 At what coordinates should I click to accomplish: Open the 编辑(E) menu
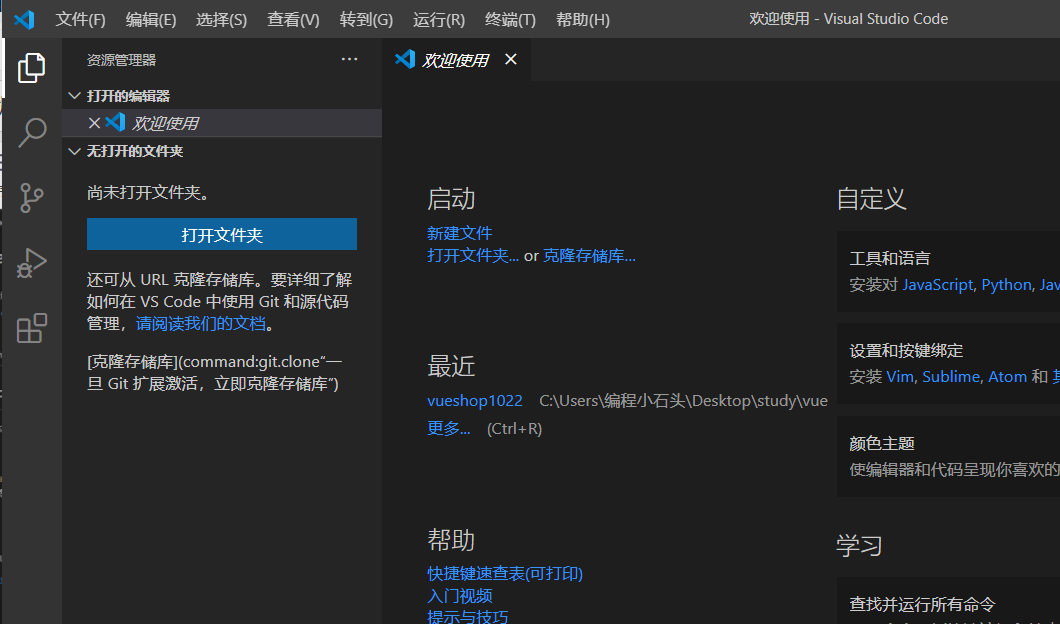pos(151,20)
